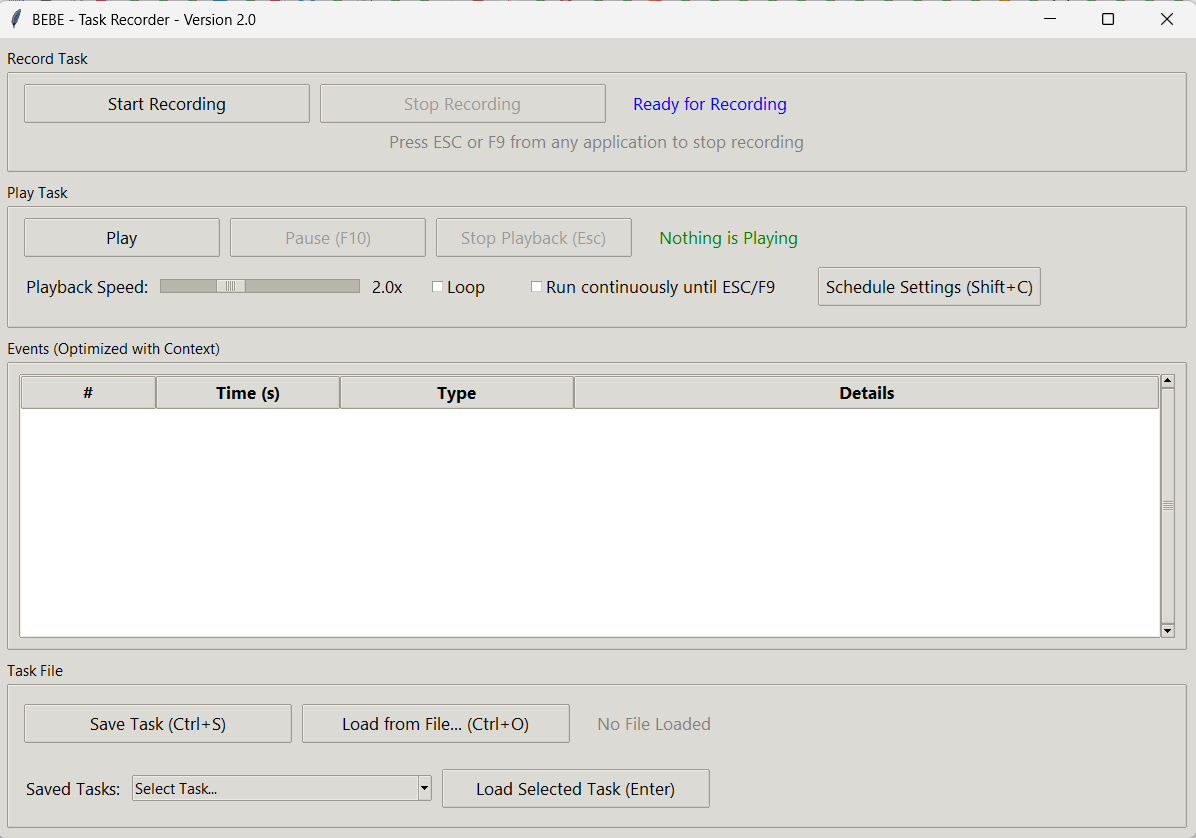This screenshot has width=1196, height=838.
Task: Click Stop Playback (Esc)
Action: point(533,237)
